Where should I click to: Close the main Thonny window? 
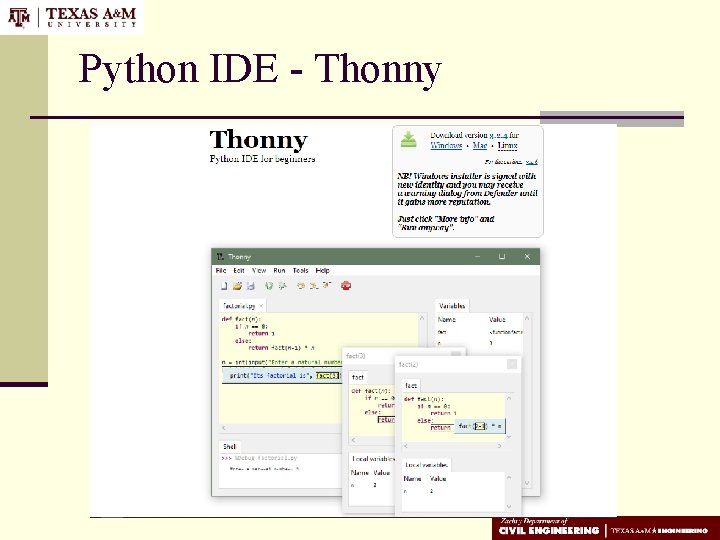(527, 257)
